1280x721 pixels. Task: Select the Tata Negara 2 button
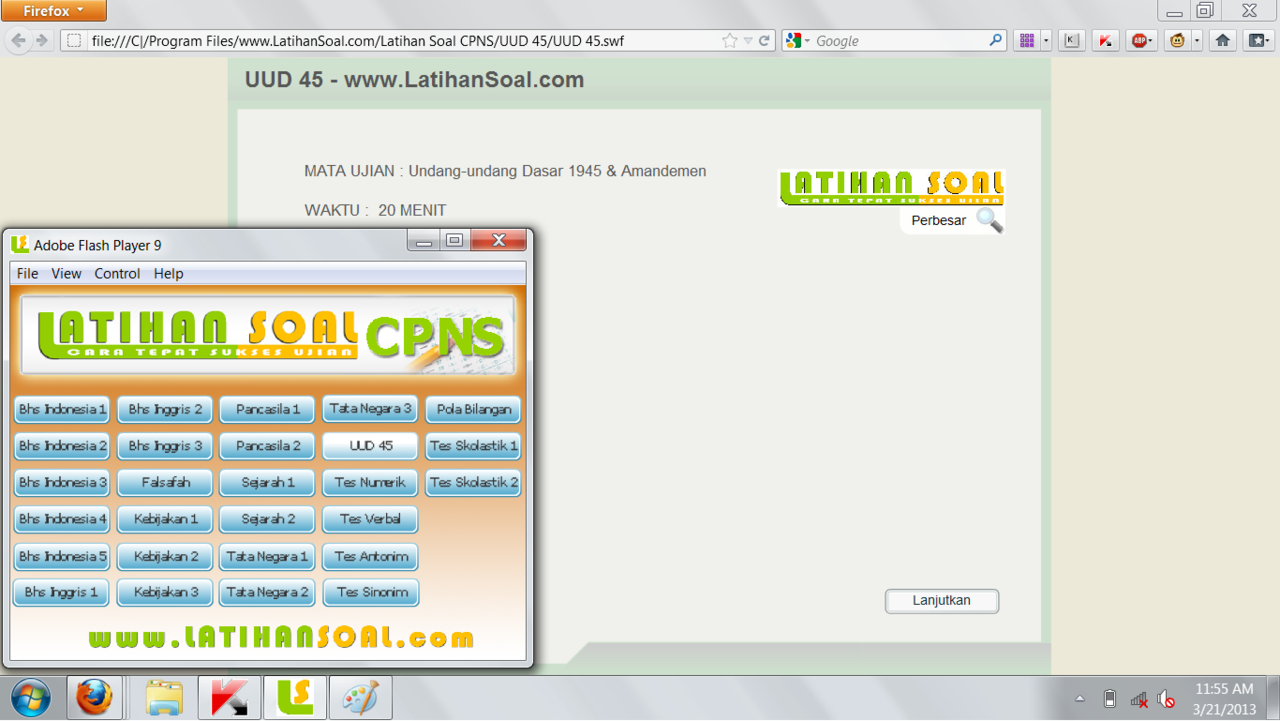267,593
